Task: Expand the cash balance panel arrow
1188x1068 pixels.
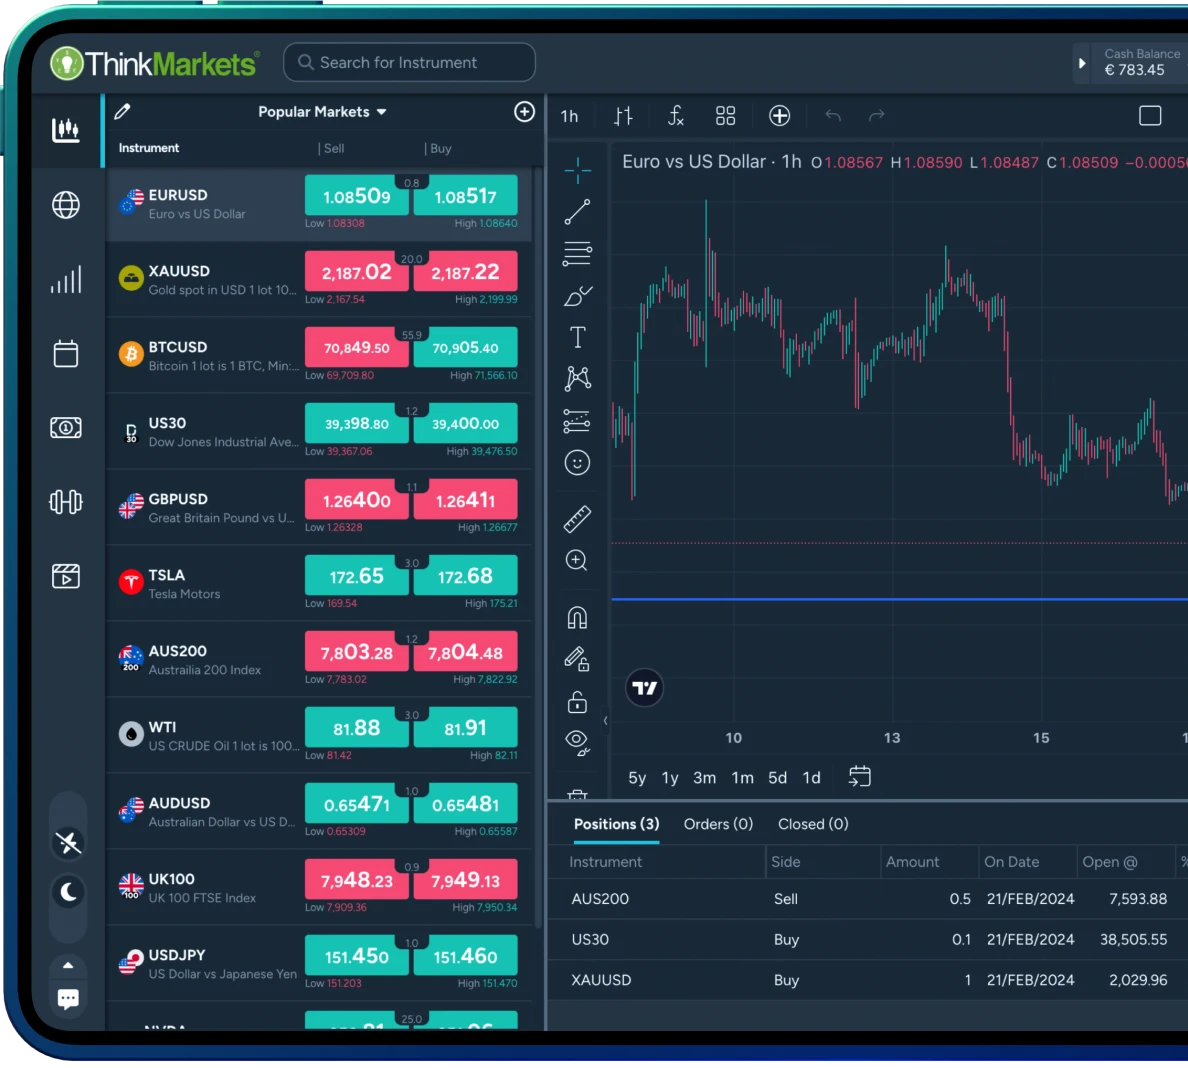Action: 1082,63
